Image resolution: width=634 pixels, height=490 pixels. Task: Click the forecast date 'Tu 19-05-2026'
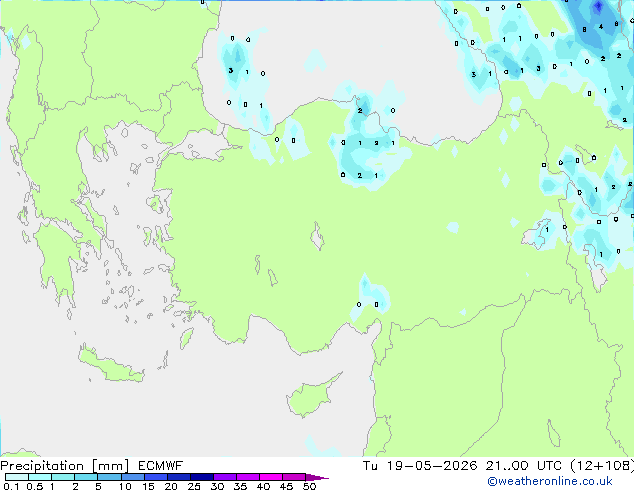420,466
